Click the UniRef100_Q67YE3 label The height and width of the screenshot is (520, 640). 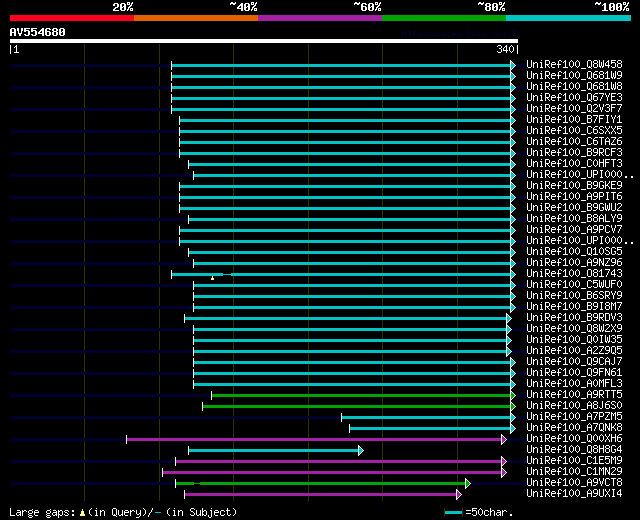tap(574, 97)
